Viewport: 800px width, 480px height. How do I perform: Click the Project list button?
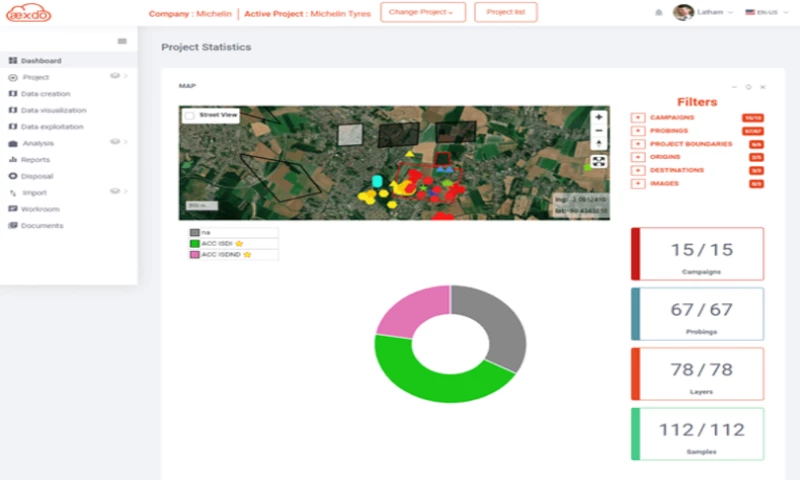coord(506,12)
